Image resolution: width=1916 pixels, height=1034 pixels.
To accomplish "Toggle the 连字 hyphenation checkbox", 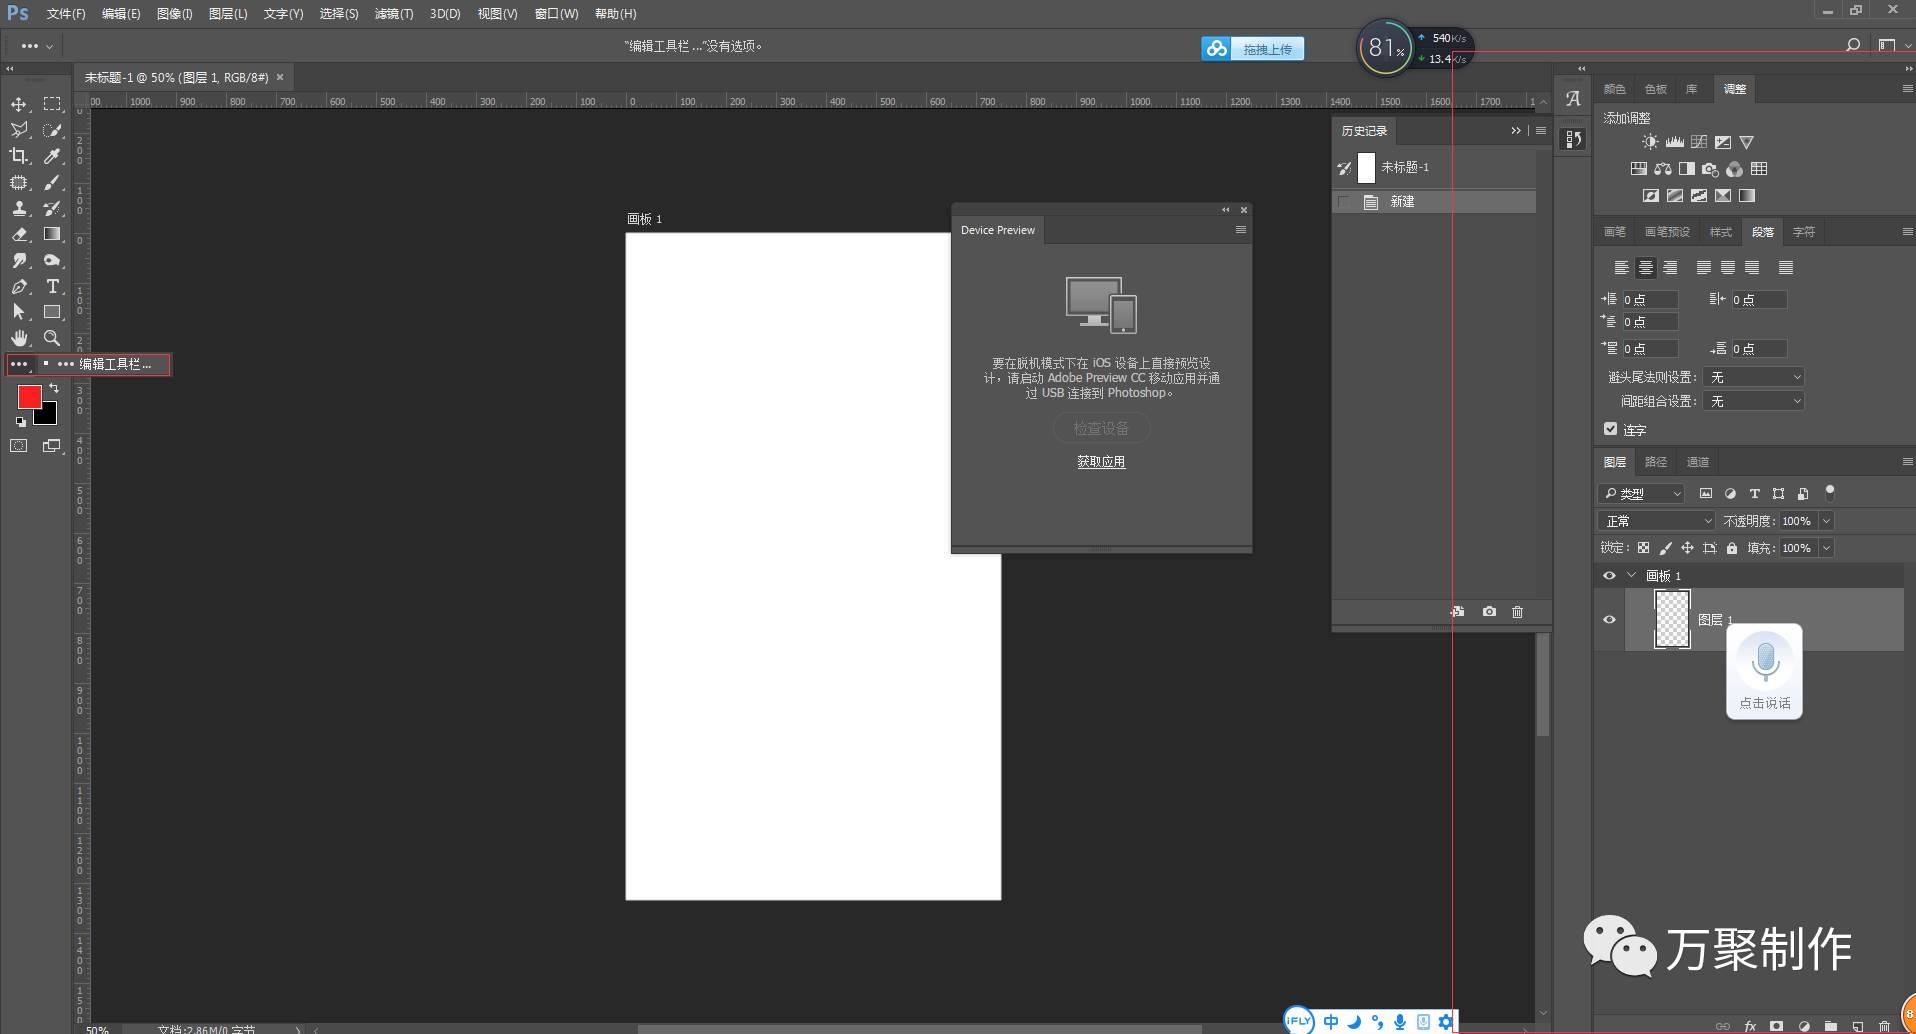I will tap(1610, 429).
